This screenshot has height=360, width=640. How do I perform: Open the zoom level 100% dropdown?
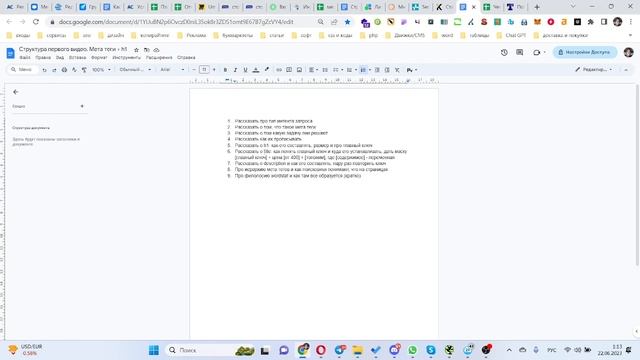(x=101, y=70)
